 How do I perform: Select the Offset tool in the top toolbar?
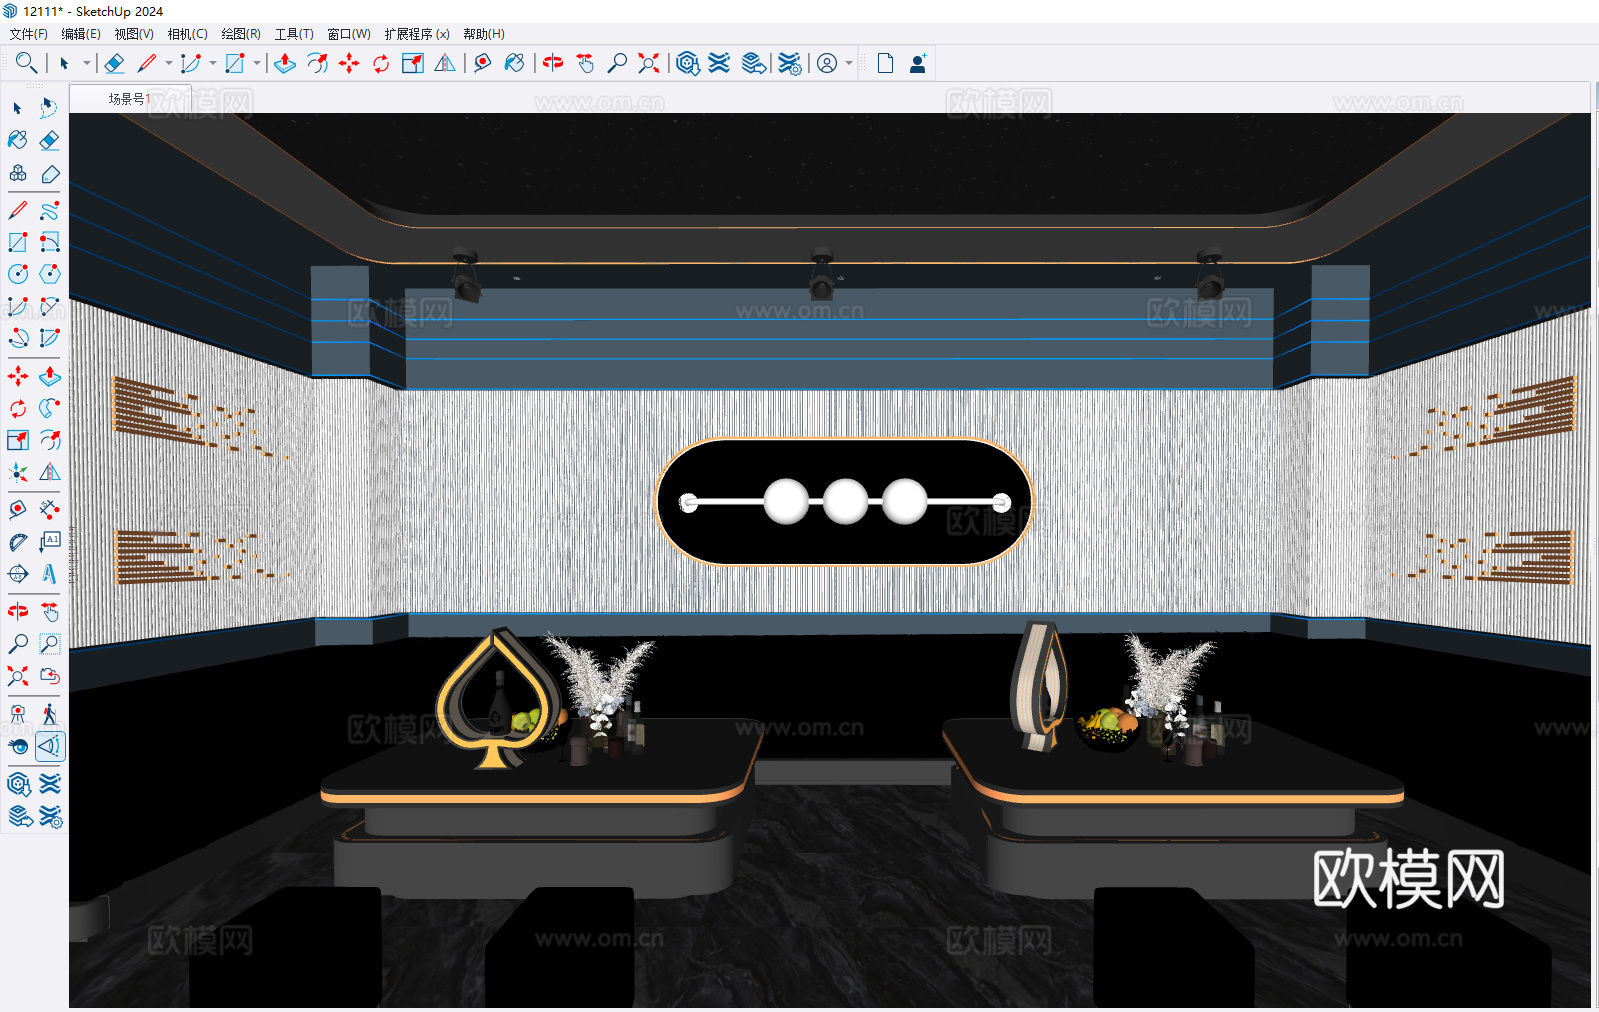click(317, 63)
